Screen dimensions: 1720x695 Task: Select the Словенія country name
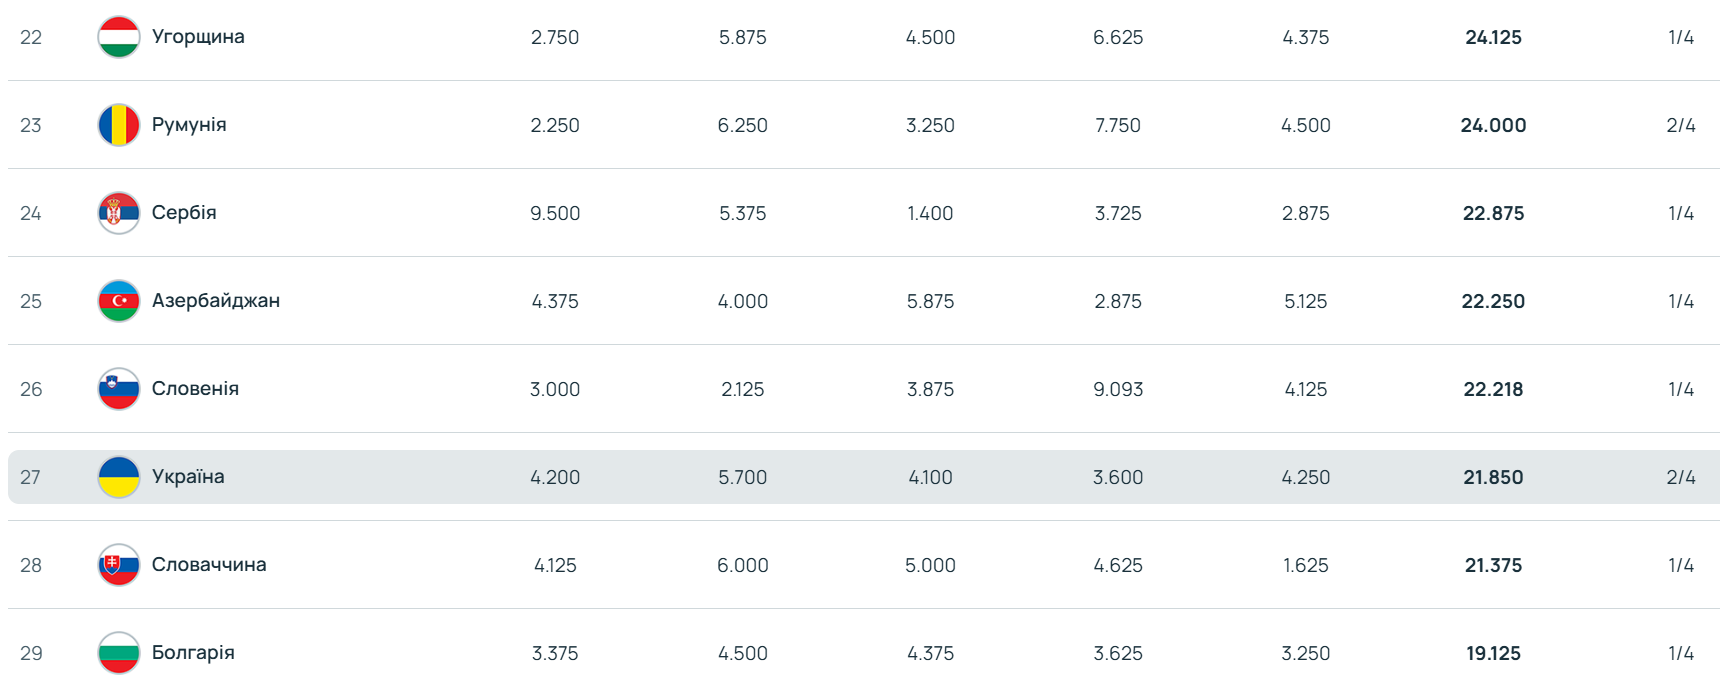point(195,389)
